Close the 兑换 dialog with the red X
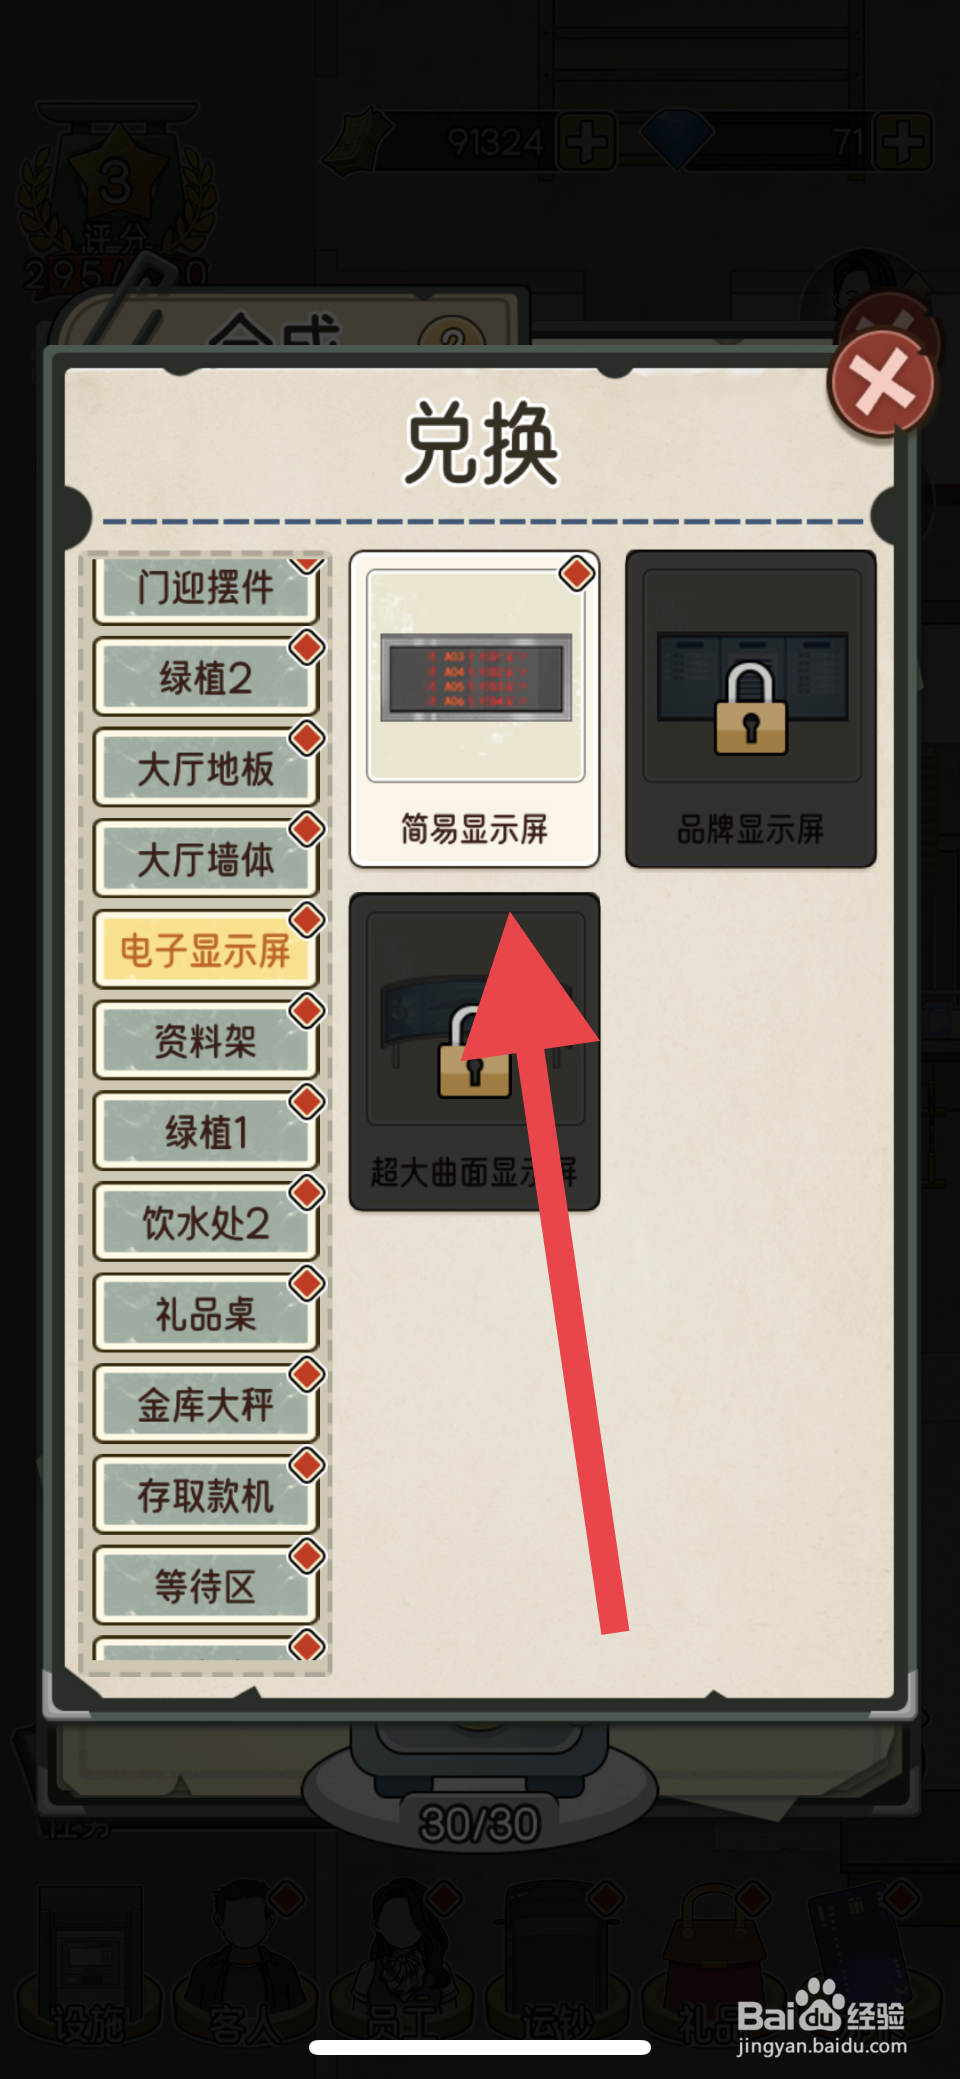Screen dimensions: 960x2079 click(x=881, y=384)
